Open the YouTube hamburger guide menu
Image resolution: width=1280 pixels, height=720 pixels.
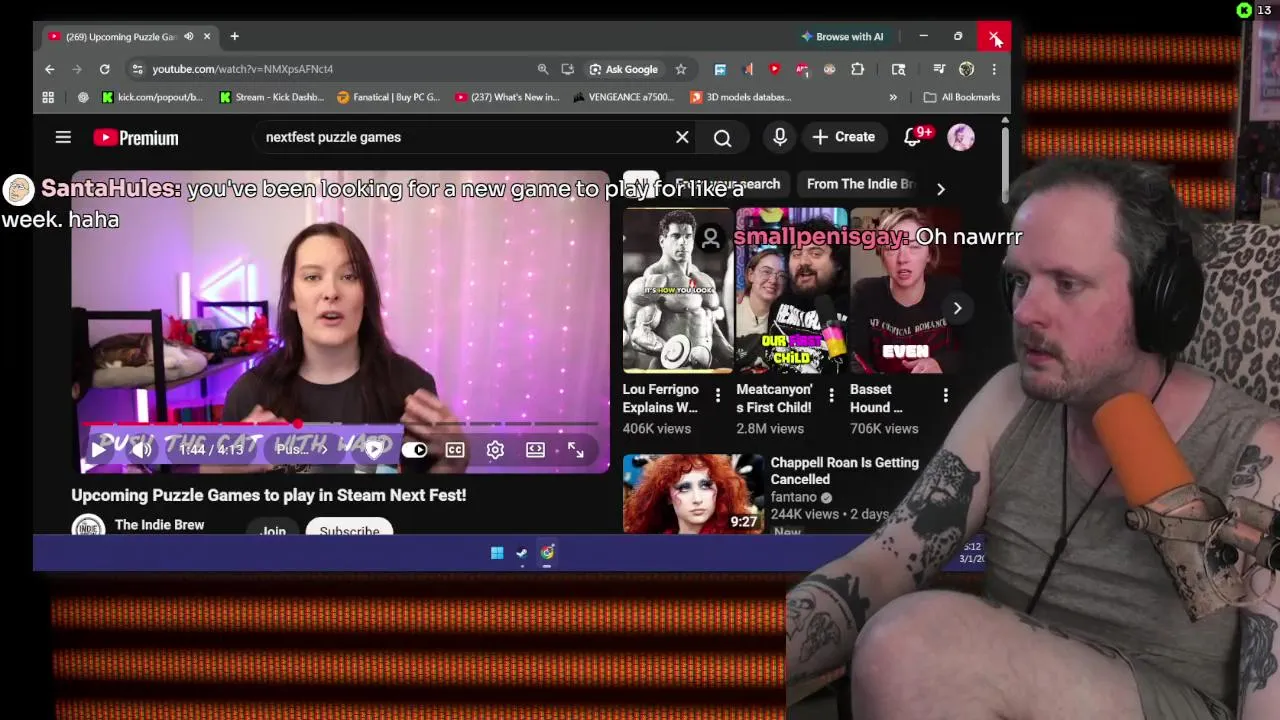click(63, 137)
